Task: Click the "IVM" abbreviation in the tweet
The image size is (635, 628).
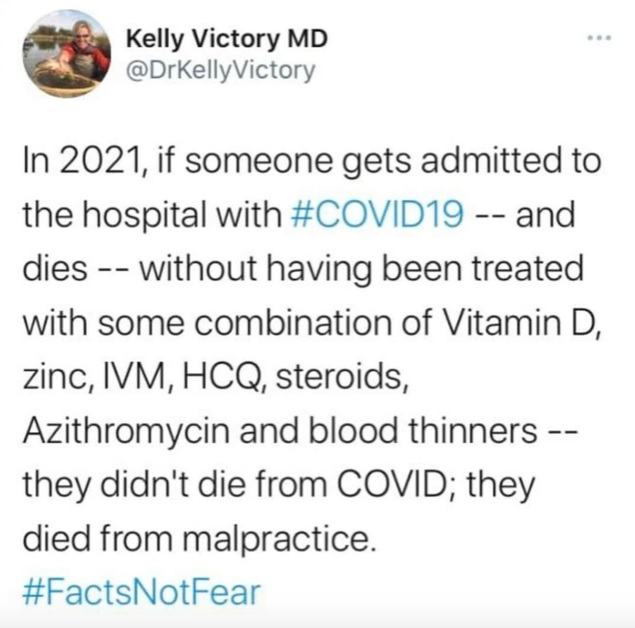Action: pyautogui.click(x=138, y=377)
